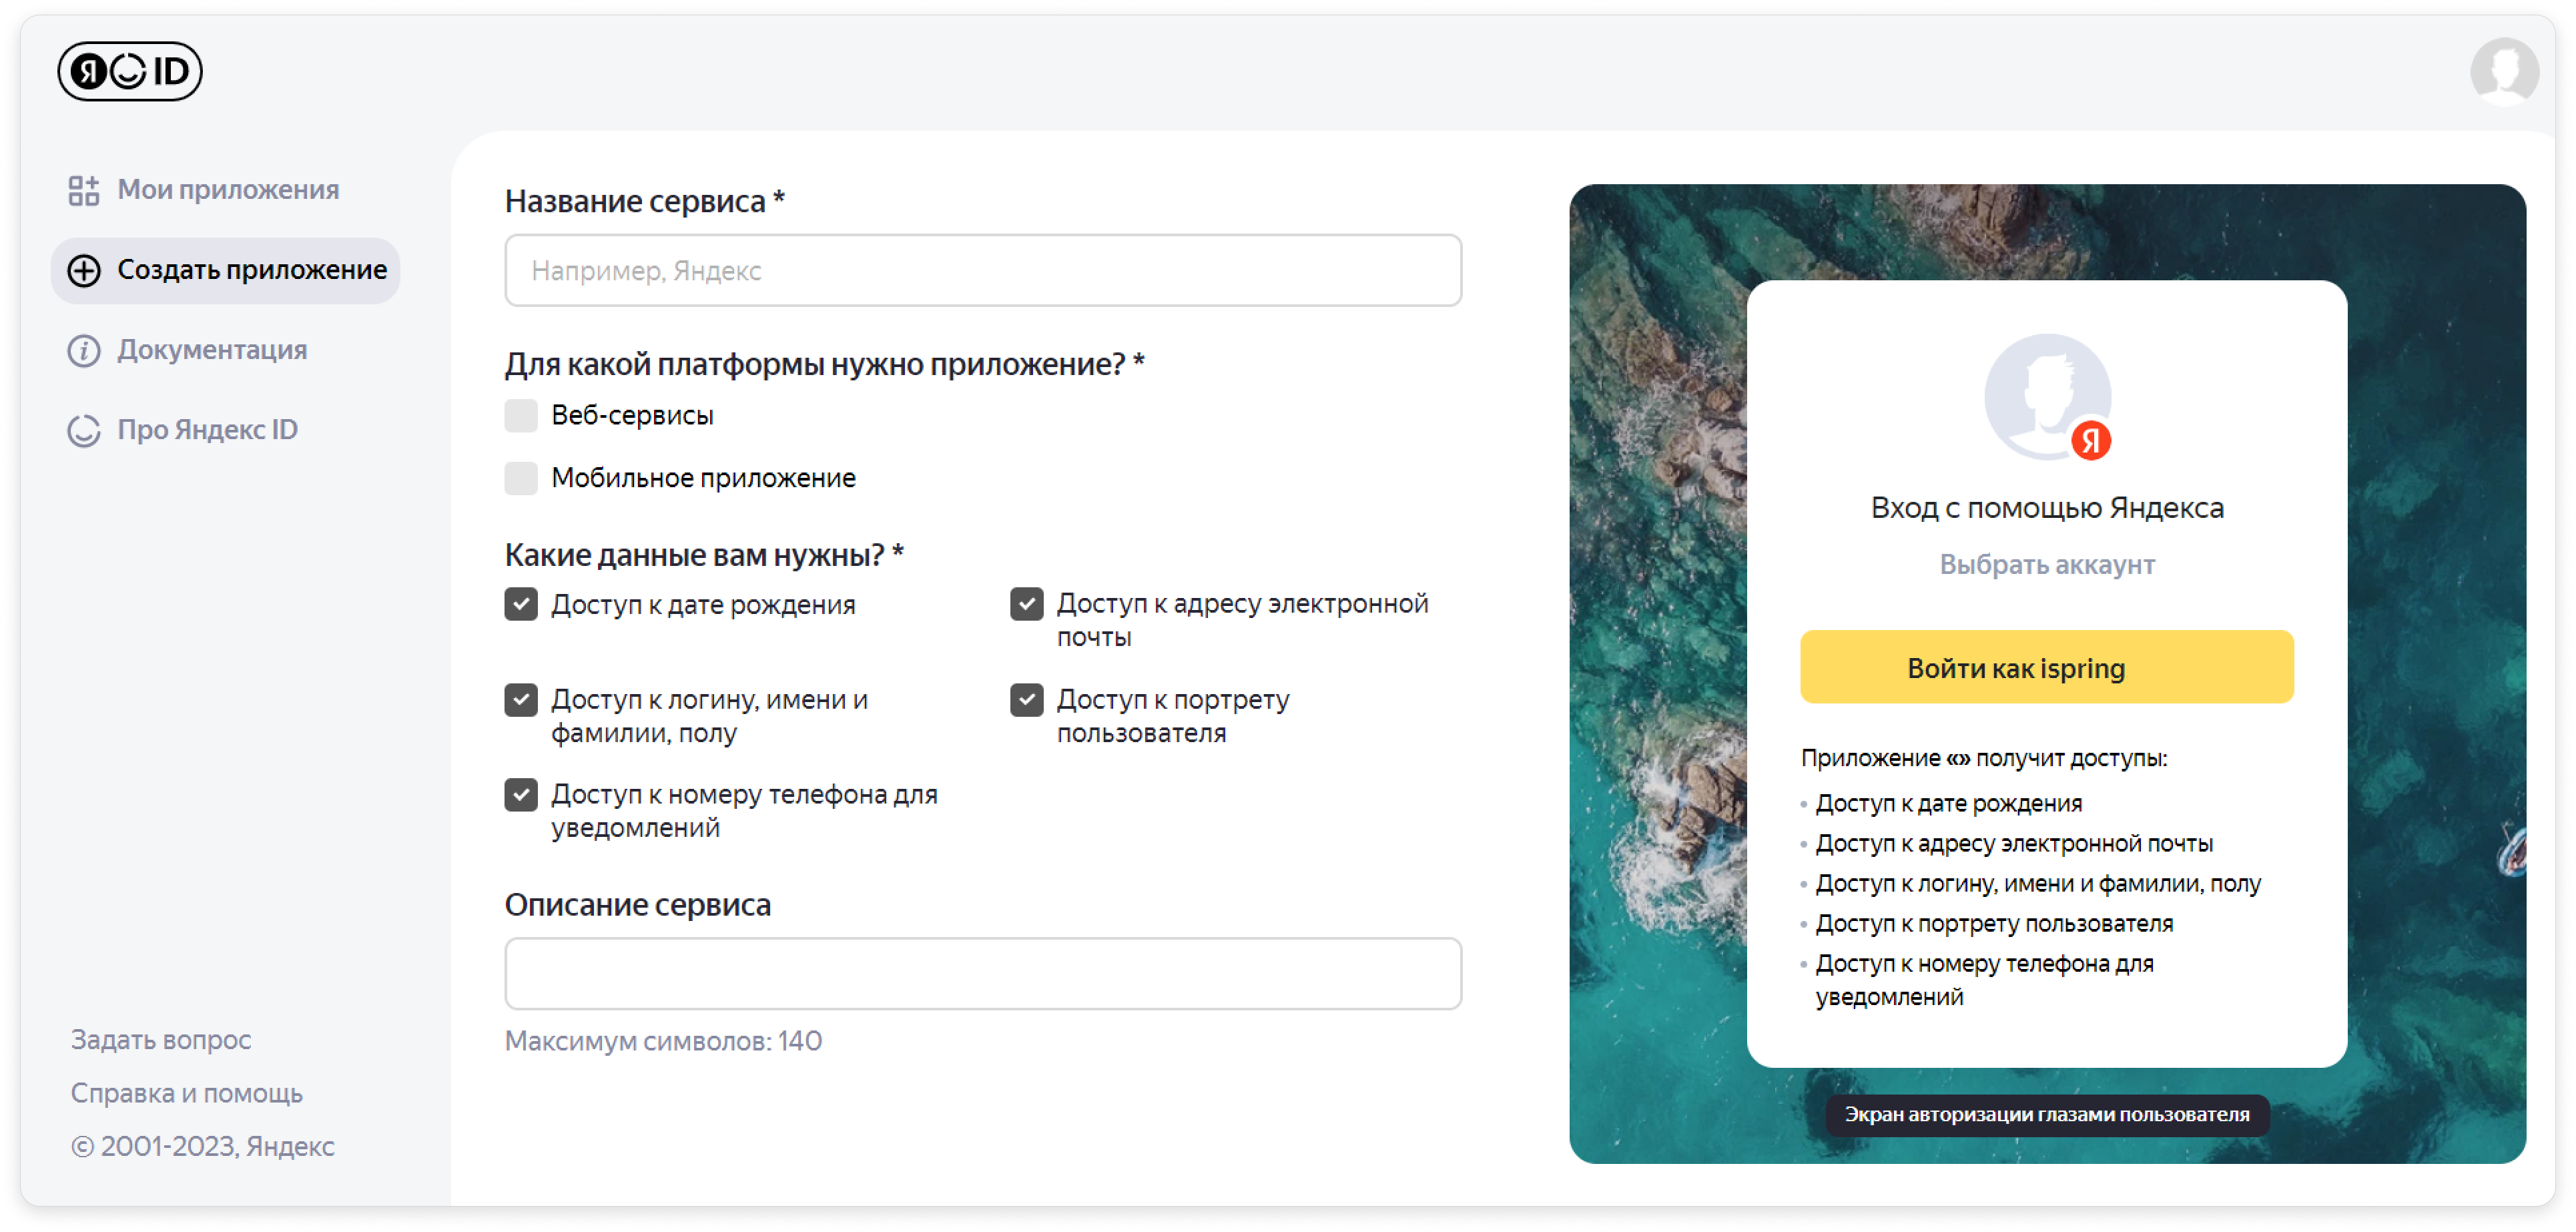The image size is (2576, 1232).
Task: Click preview item Доступ к дате рождения
Action: pos(1948,804)
